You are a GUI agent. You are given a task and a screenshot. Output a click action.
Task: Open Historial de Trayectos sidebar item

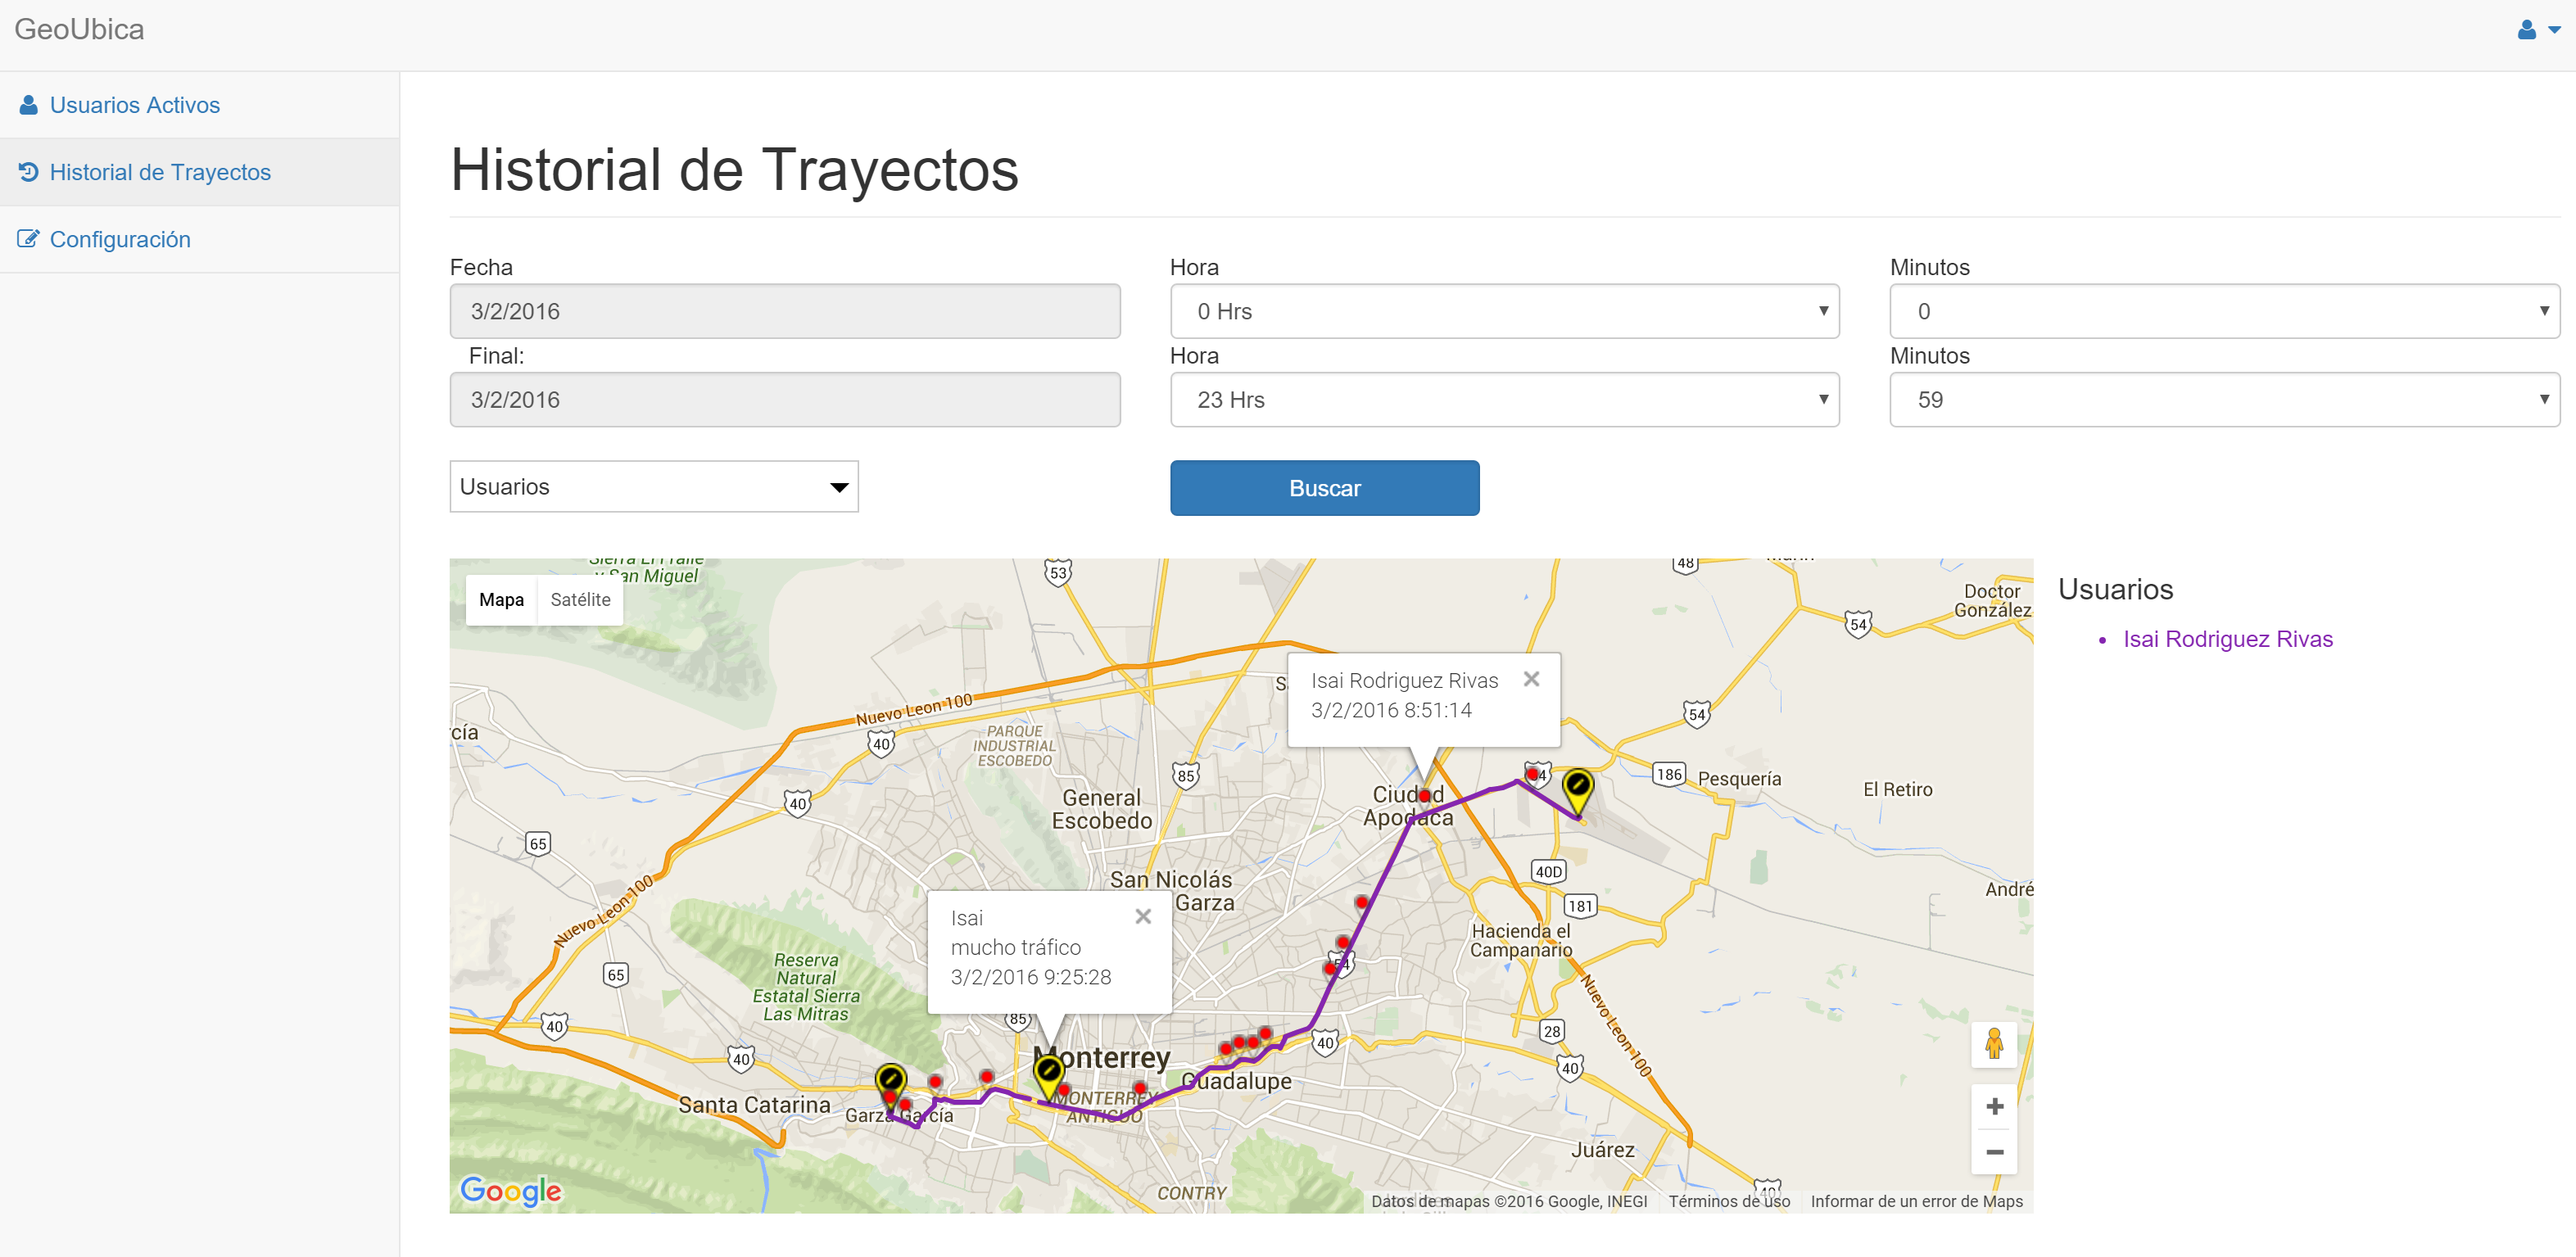(x=200, y=172)
